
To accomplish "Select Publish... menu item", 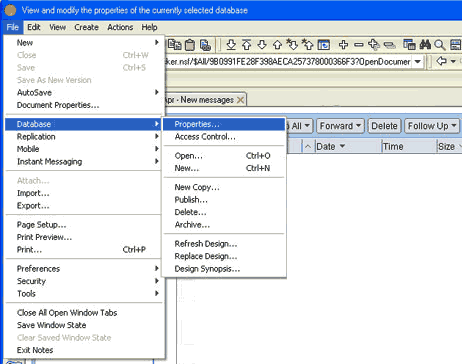I will [x=224, y=200].
